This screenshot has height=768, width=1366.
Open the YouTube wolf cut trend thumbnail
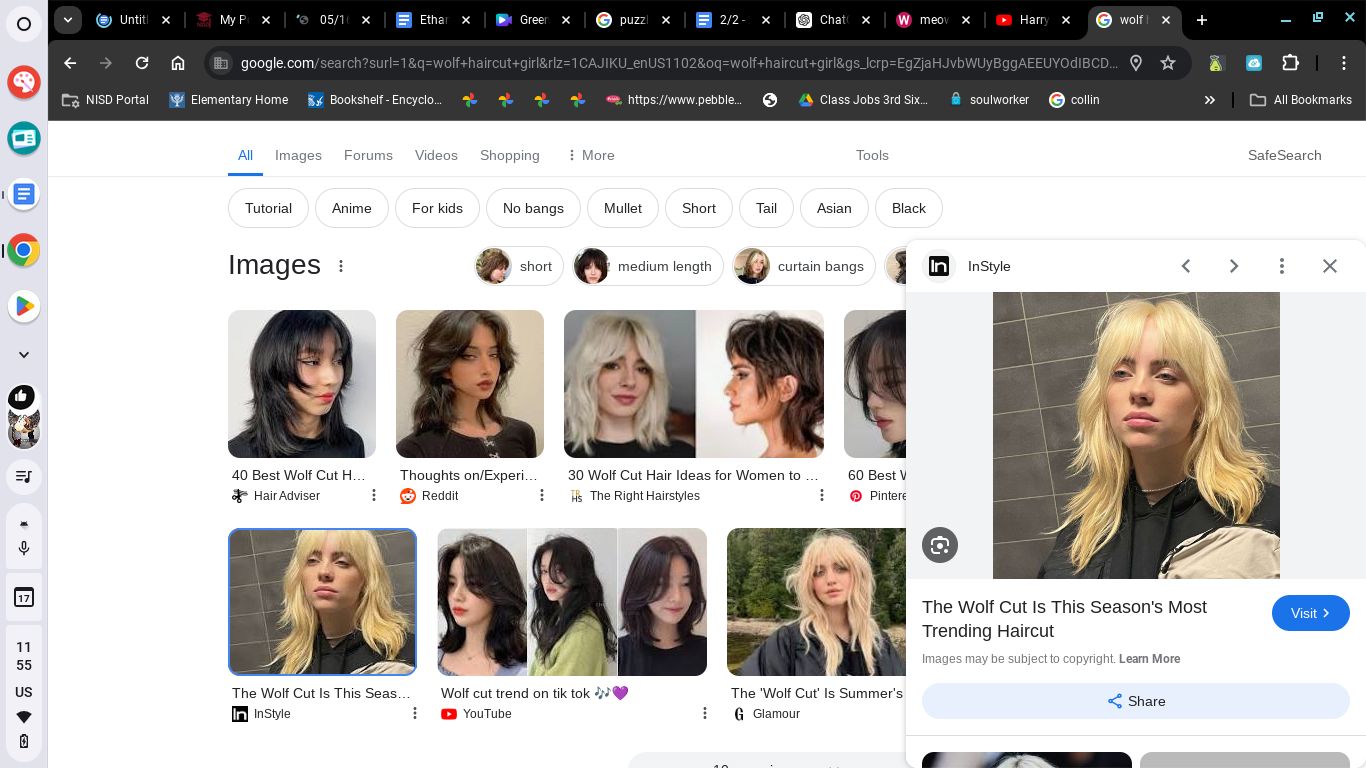pos(572,602)
